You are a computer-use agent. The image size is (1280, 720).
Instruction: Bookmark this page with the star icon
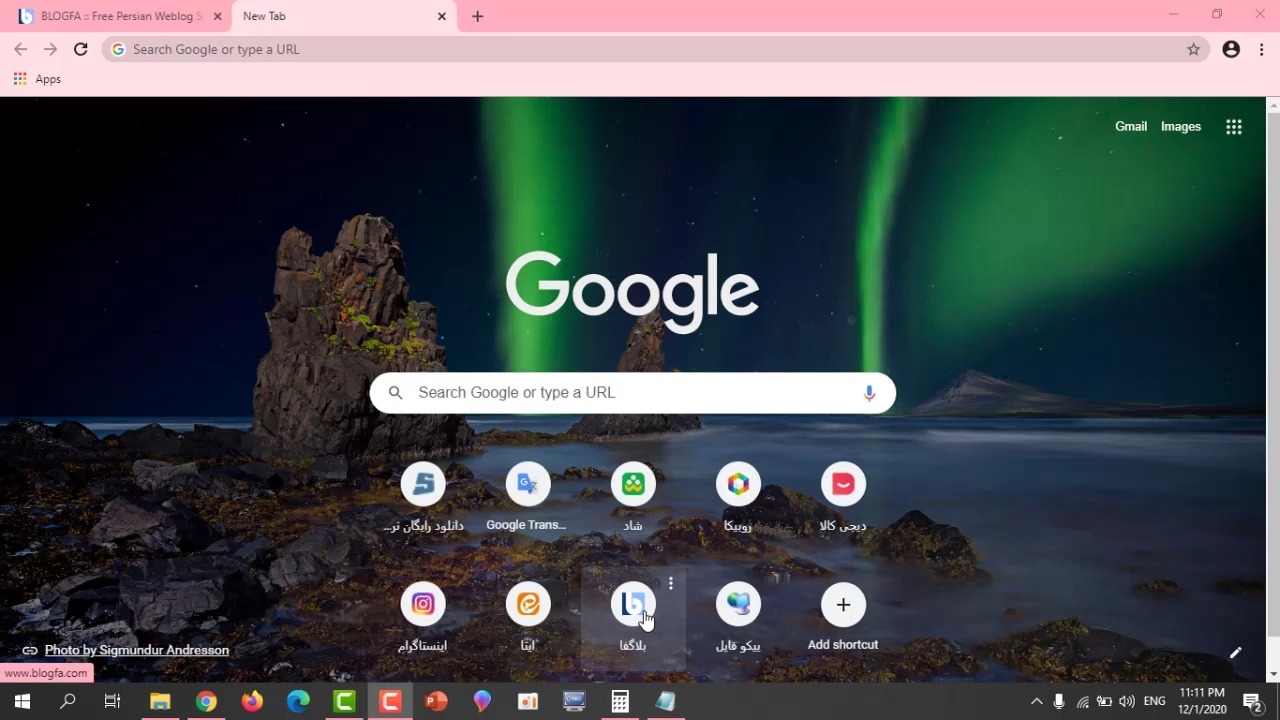pos(1193,49)
